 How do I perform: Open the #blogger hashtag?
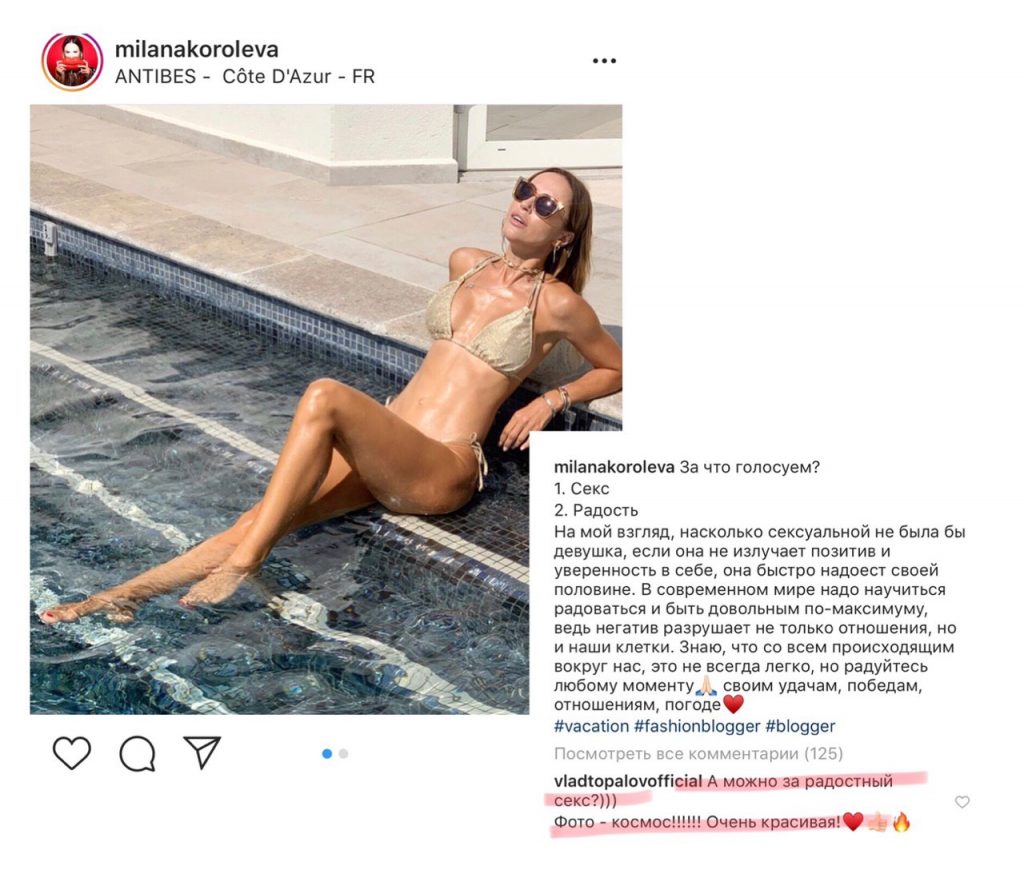pyautogui.click(x=800, y=726)
